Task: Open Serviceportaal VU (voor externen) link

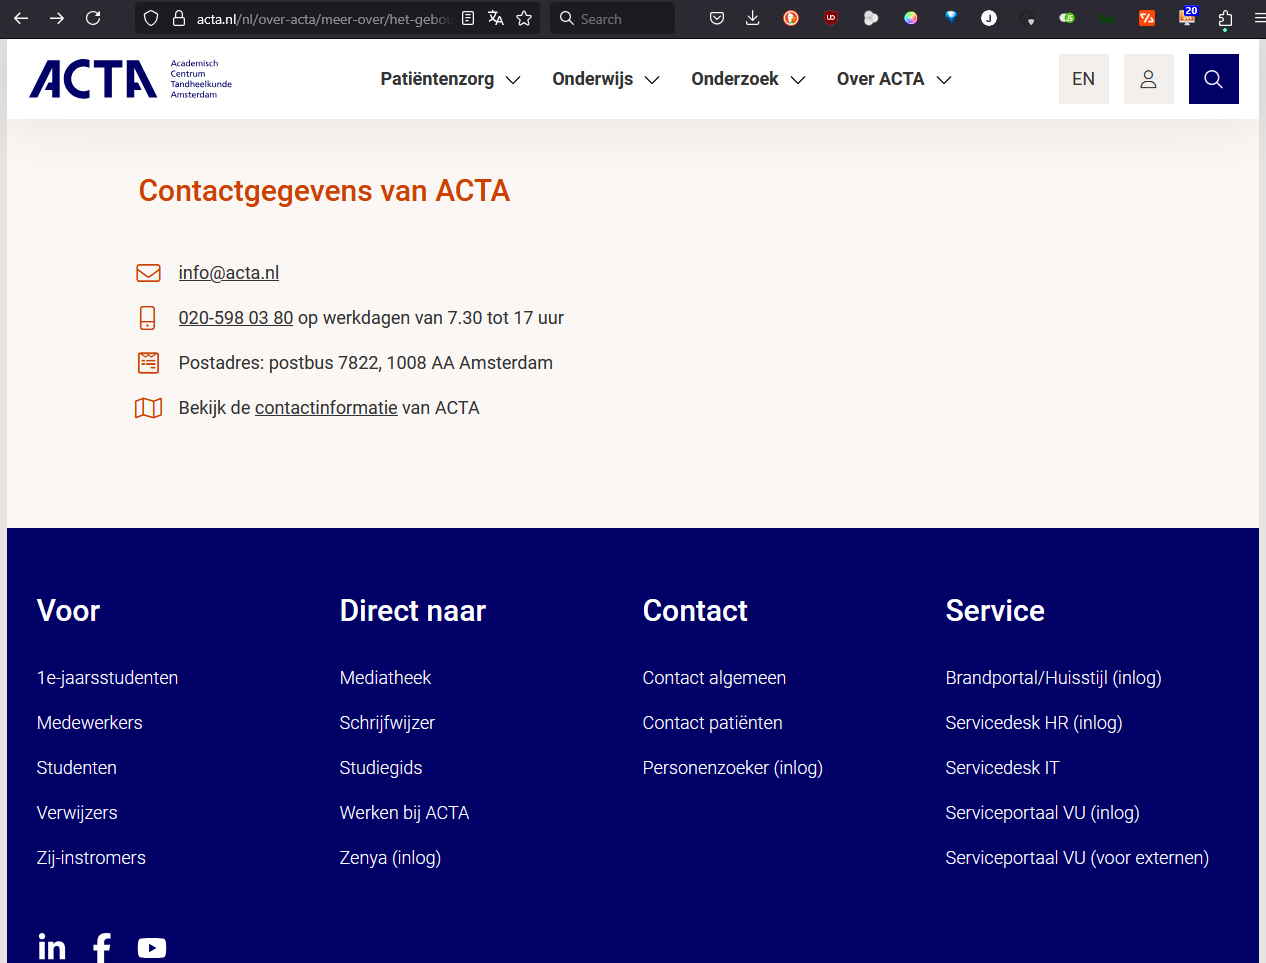Action: point(1077,858)
